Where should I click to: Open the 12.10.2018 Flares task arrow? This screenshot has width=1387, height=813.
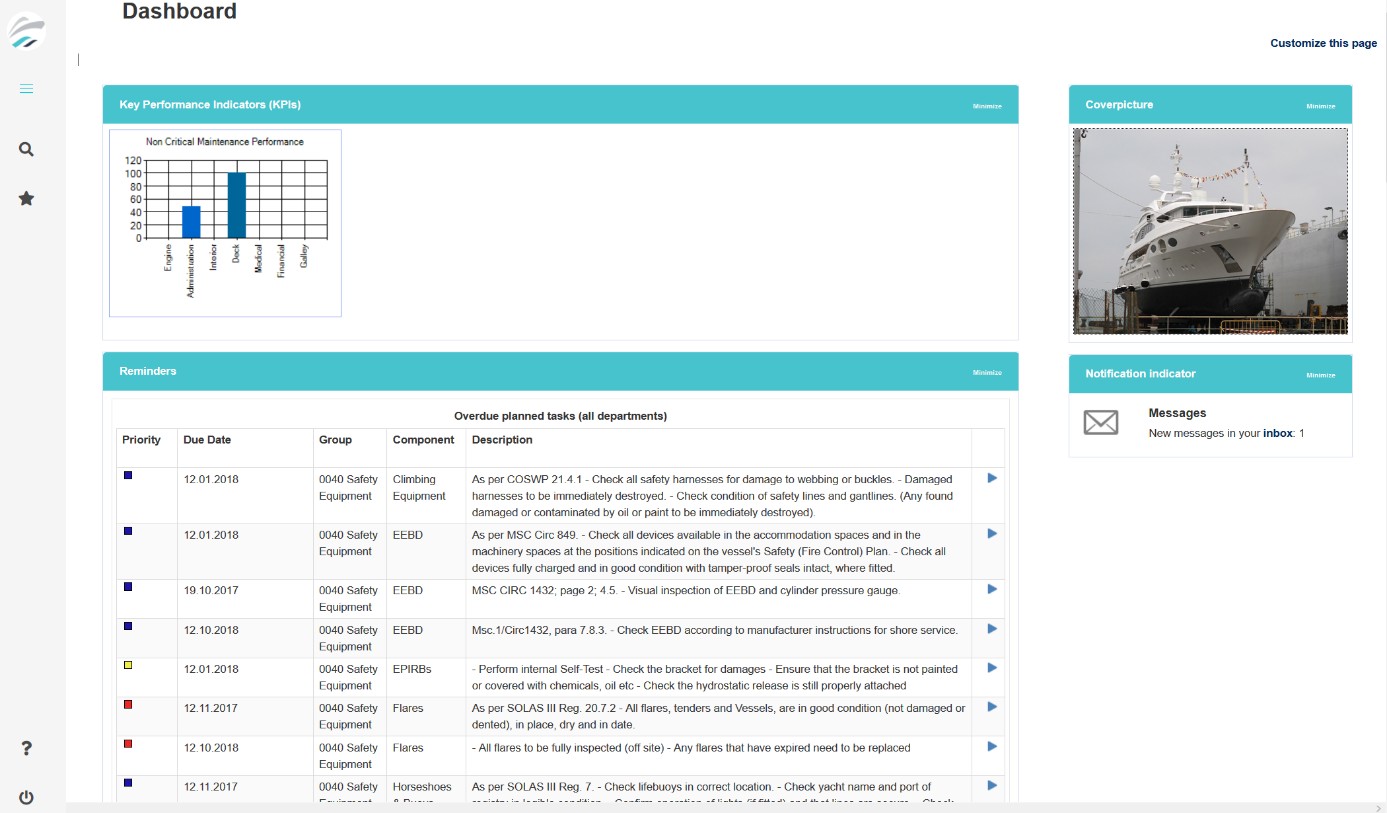click(x=992, y=746)
